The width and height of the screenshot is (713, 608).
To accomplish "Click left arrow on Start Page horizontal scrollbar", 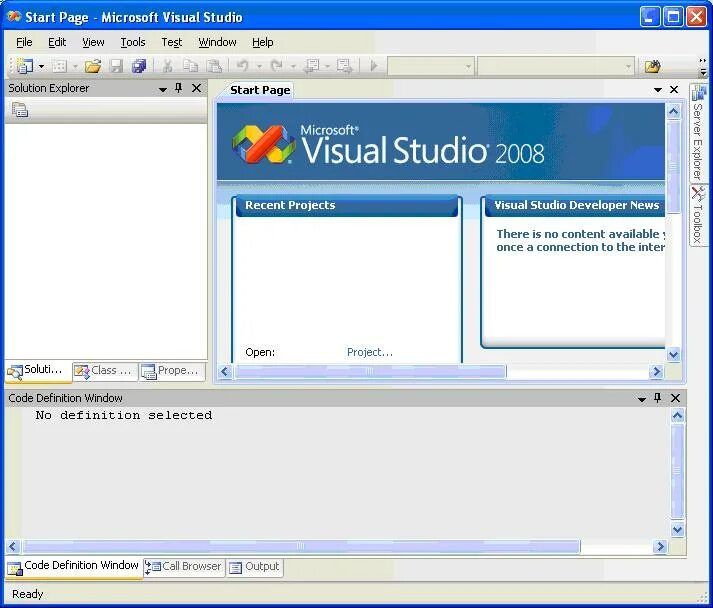I will coord(225,372).
